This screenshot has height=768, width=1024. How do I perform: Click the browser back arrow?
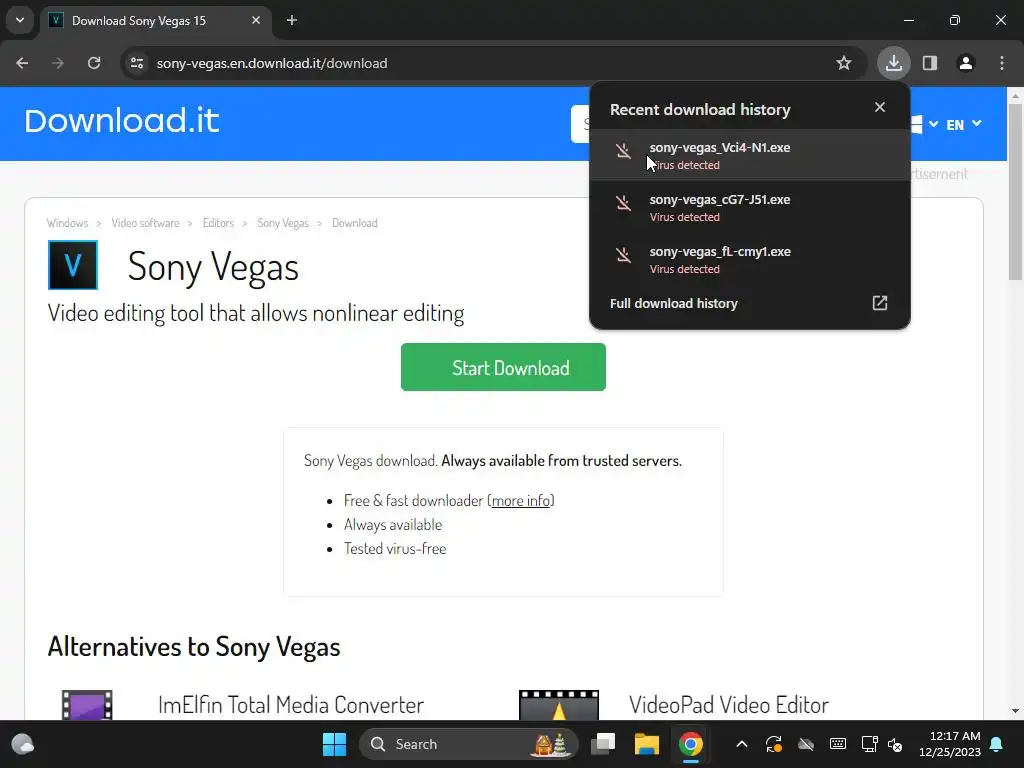[22, 63]
